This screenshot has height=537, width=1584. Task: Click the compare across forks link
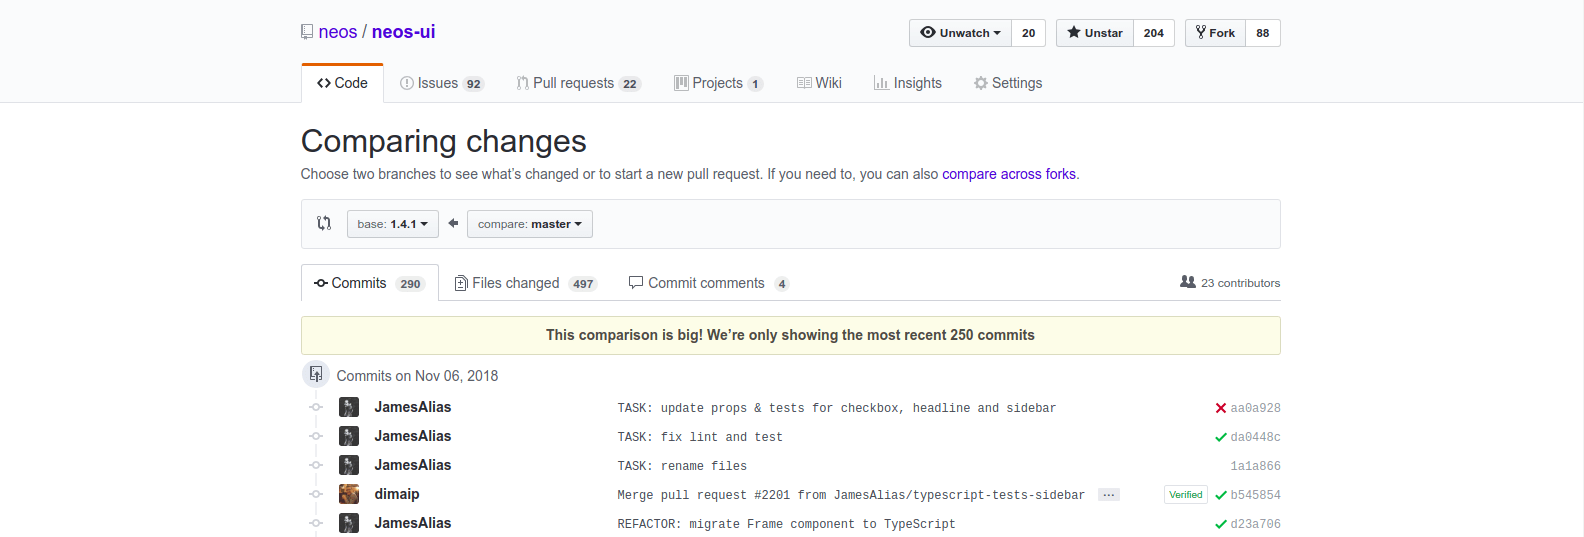[1008, 174]
